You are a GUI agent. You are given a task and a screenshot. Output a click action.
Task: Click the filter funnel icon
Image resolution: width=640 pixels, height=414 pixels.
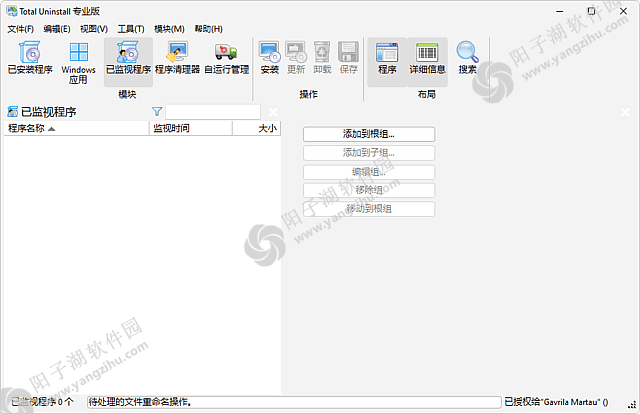click(157, 111)
